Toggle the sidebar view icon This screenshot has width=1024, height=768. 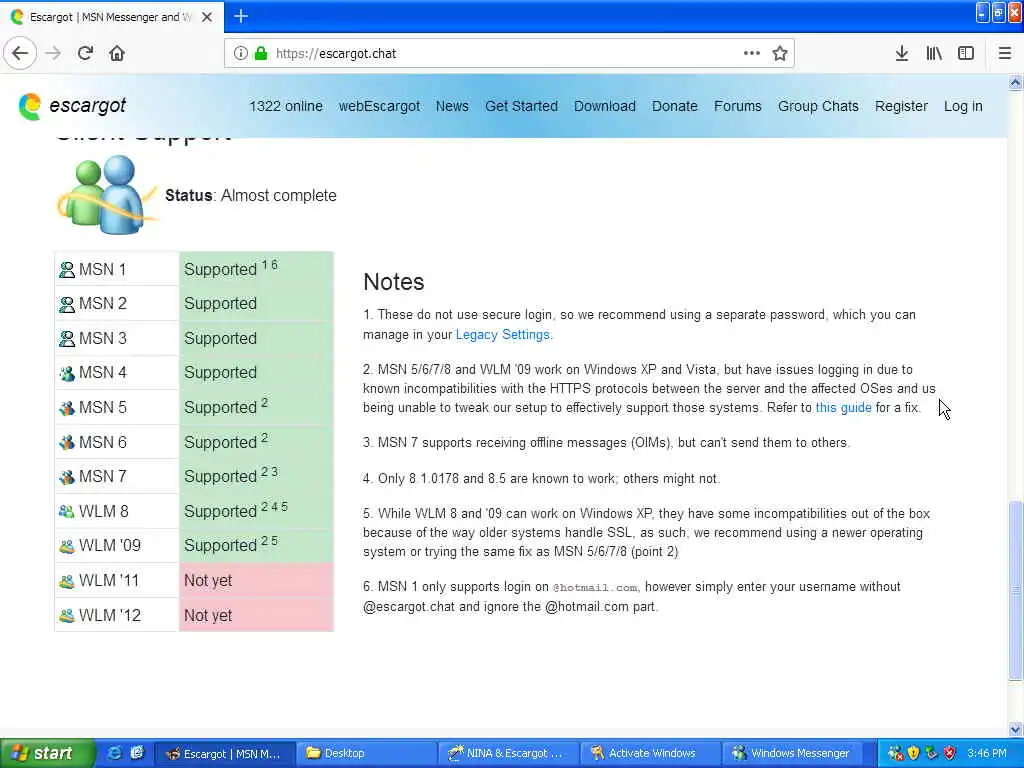pos(966,54)
